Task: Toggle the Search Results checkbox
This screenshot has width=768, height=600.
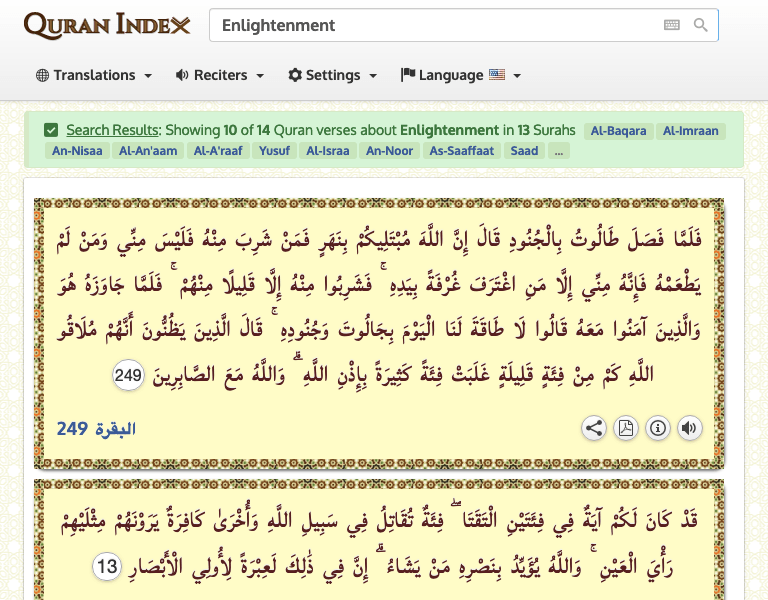Action: pos(51,130)
